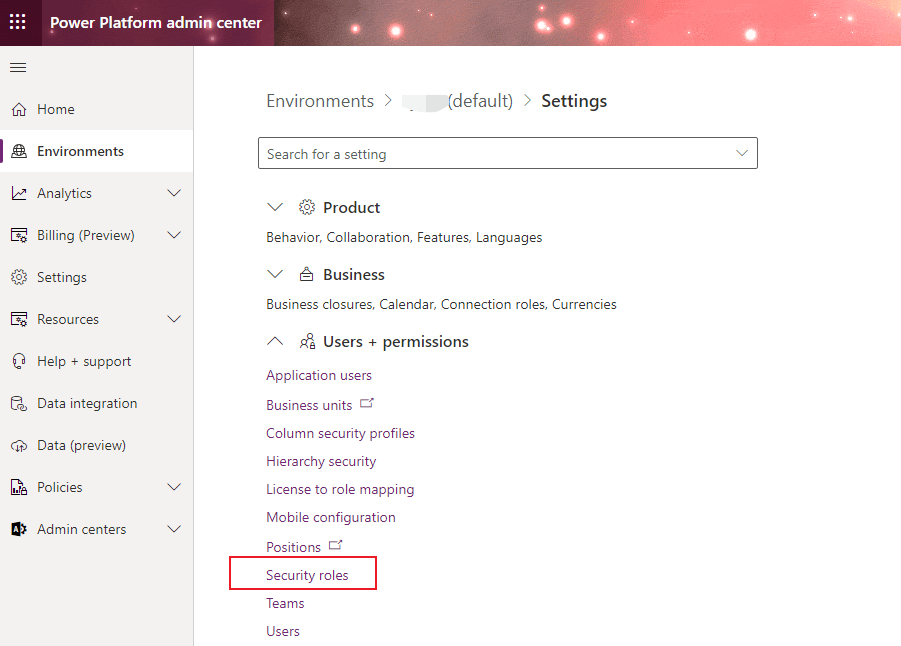This screenshot has width=901, height=646.
Task: Expand the Billing (Preview) chevron
Action: 174,235
